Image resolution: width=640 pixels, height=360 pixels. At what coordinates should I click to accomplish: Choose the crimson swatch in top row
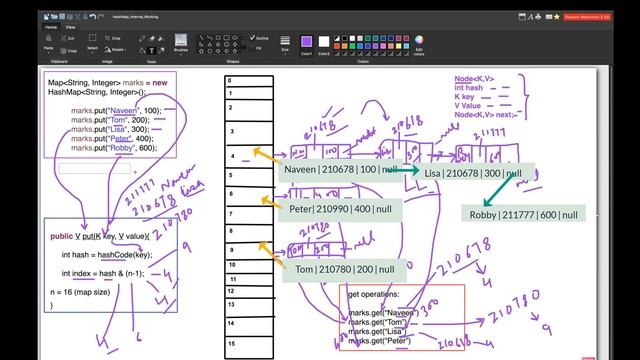coord(406,38)
